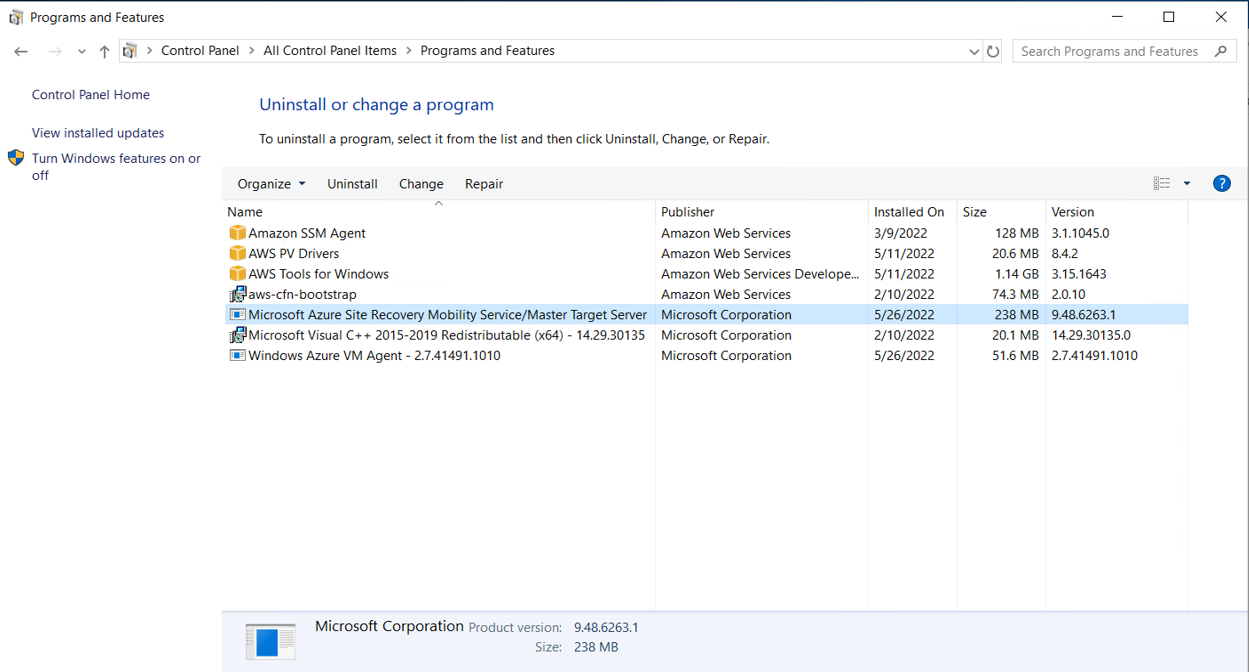Go back with the Back arrow

(21, 51)
